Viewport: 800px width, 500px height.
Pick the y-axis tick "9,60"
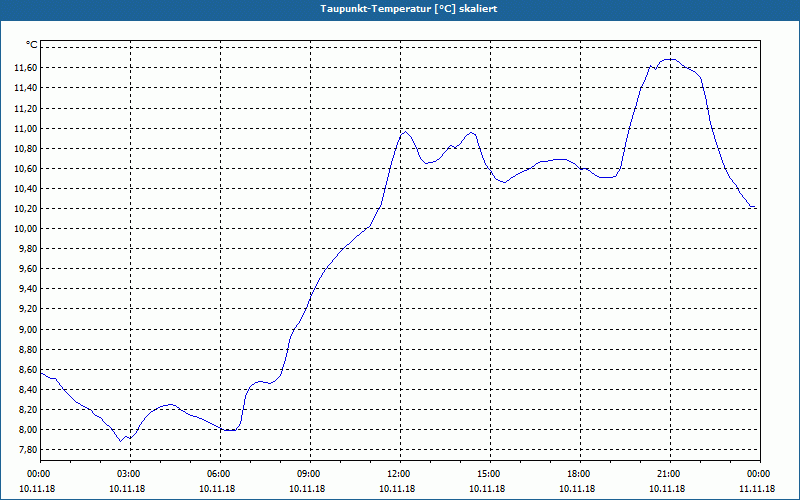[28, 269]
